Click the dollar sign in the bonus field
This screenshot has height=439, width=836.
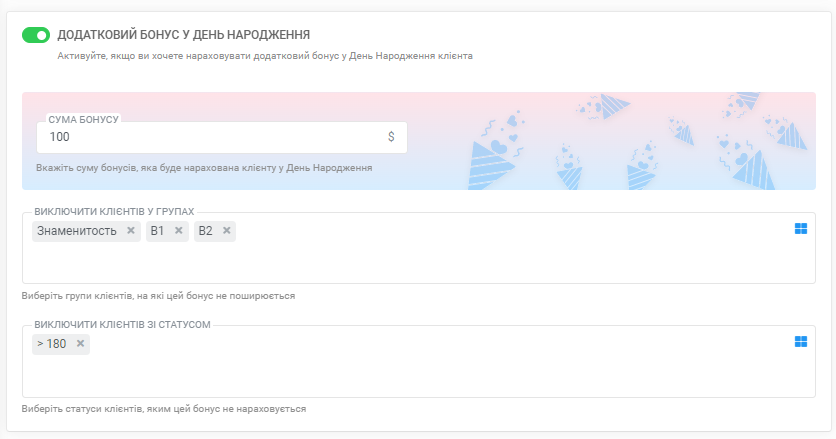[x=391, y=137]
